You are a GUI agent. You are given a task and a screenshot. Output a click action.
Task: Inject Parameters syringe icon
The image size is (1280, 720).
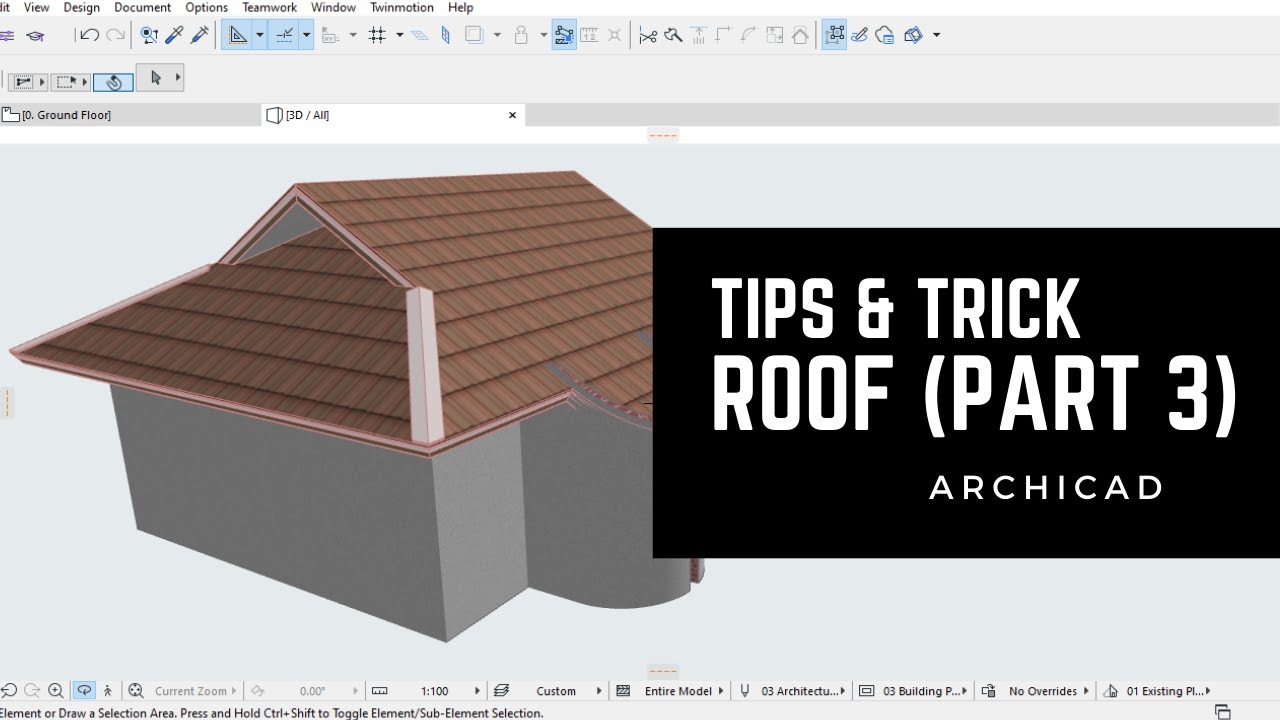pos(199,35)
